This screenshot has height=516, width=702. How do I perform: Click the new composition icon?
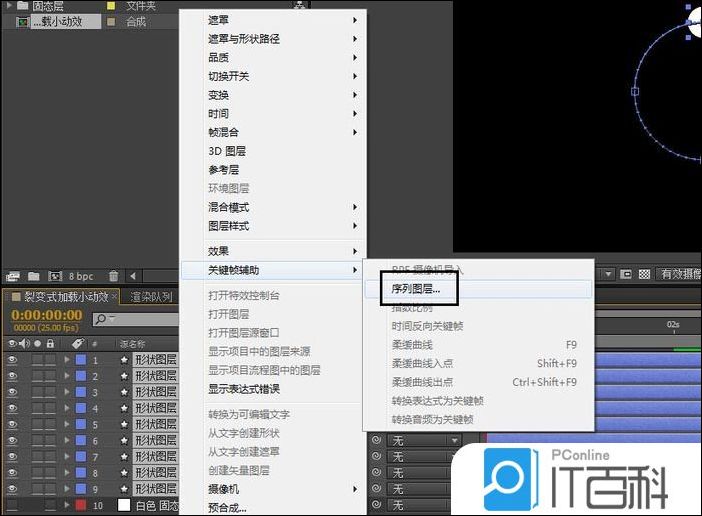pos(53,276)
